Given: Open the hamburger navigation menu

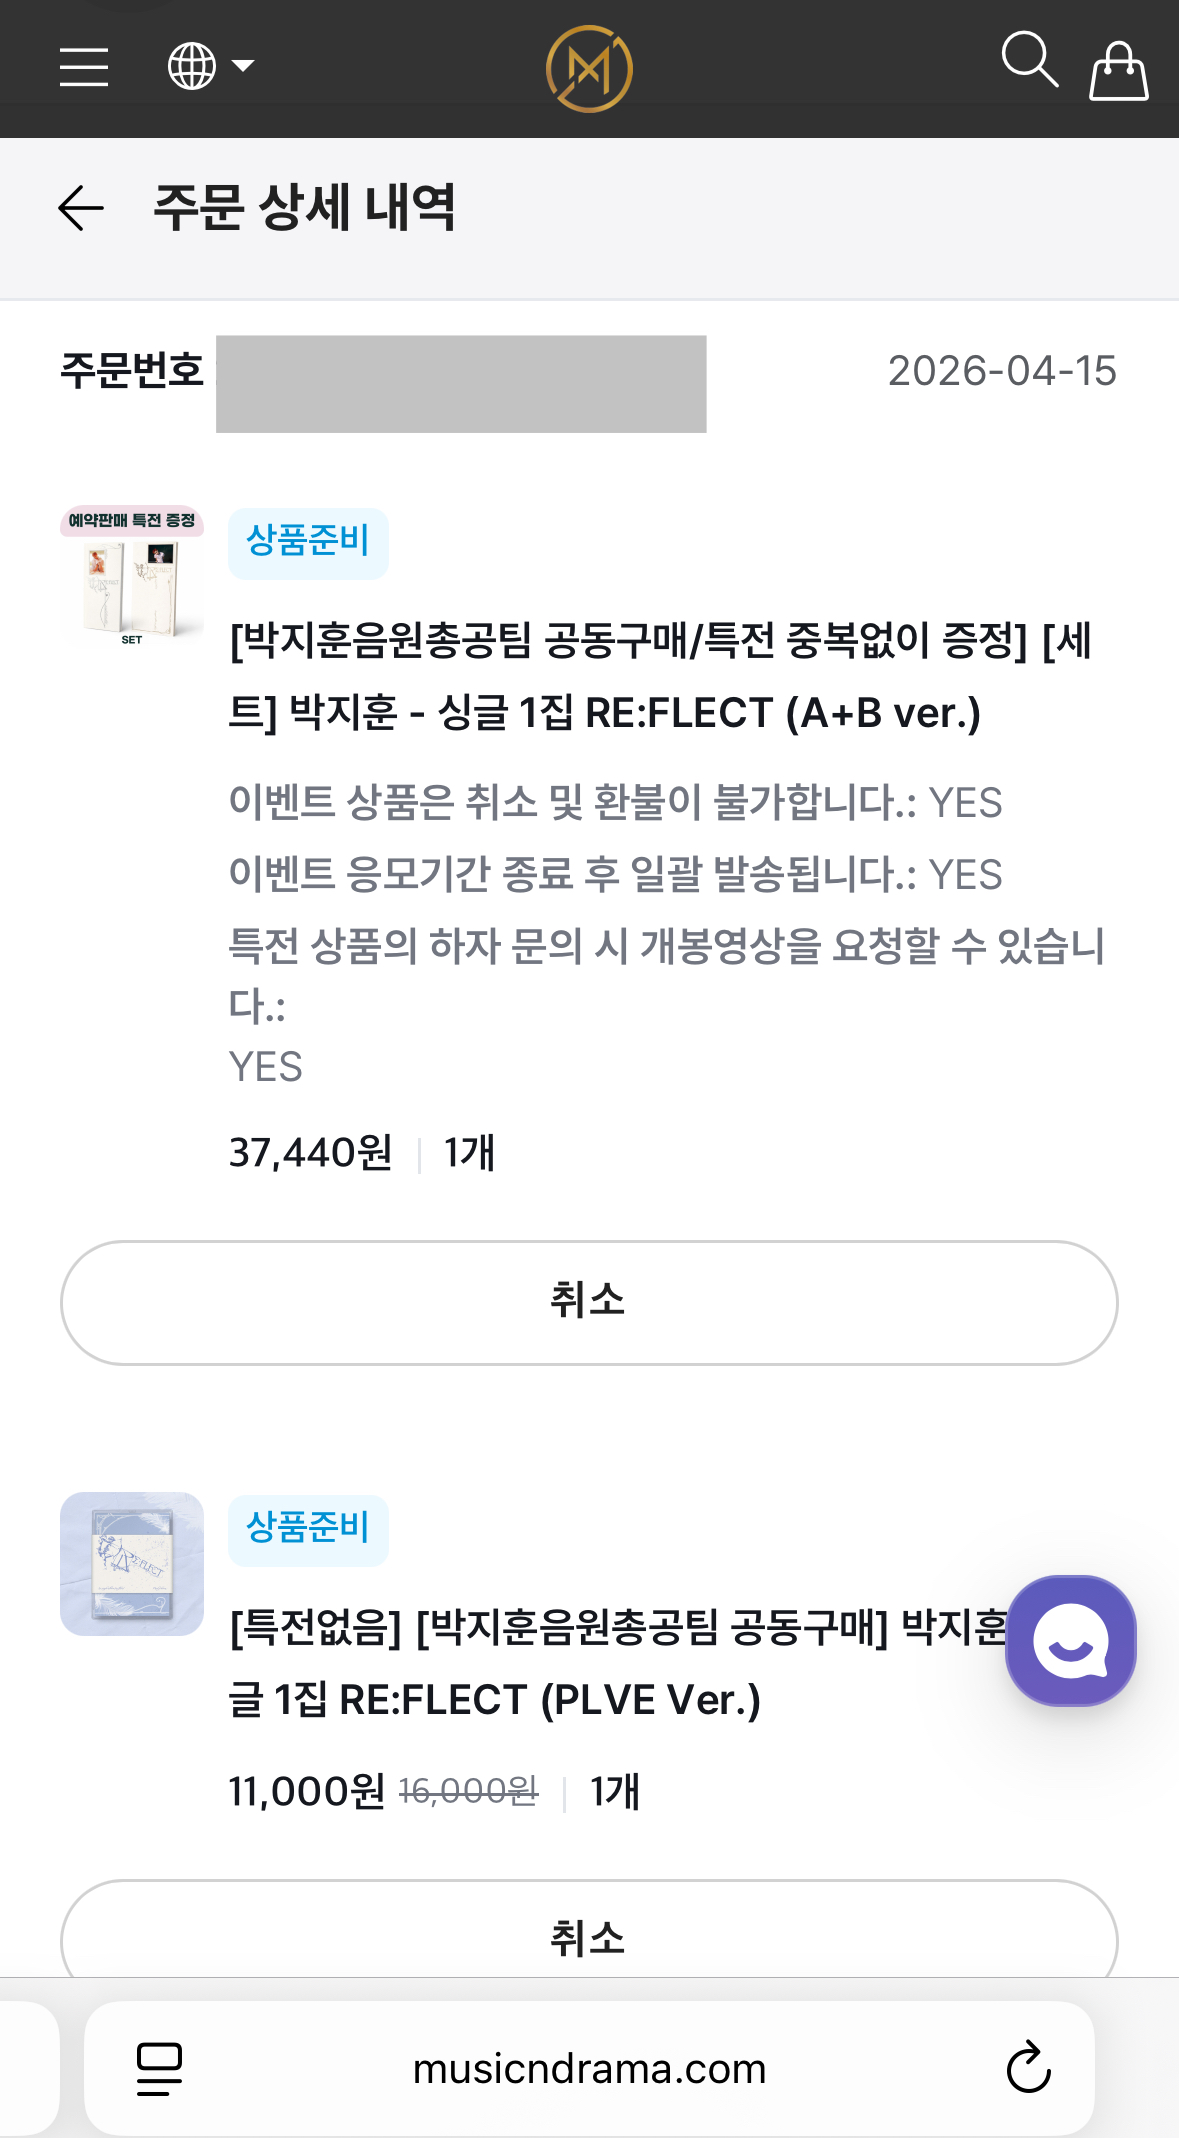Looking at the screenshot, I should (84, 67).
